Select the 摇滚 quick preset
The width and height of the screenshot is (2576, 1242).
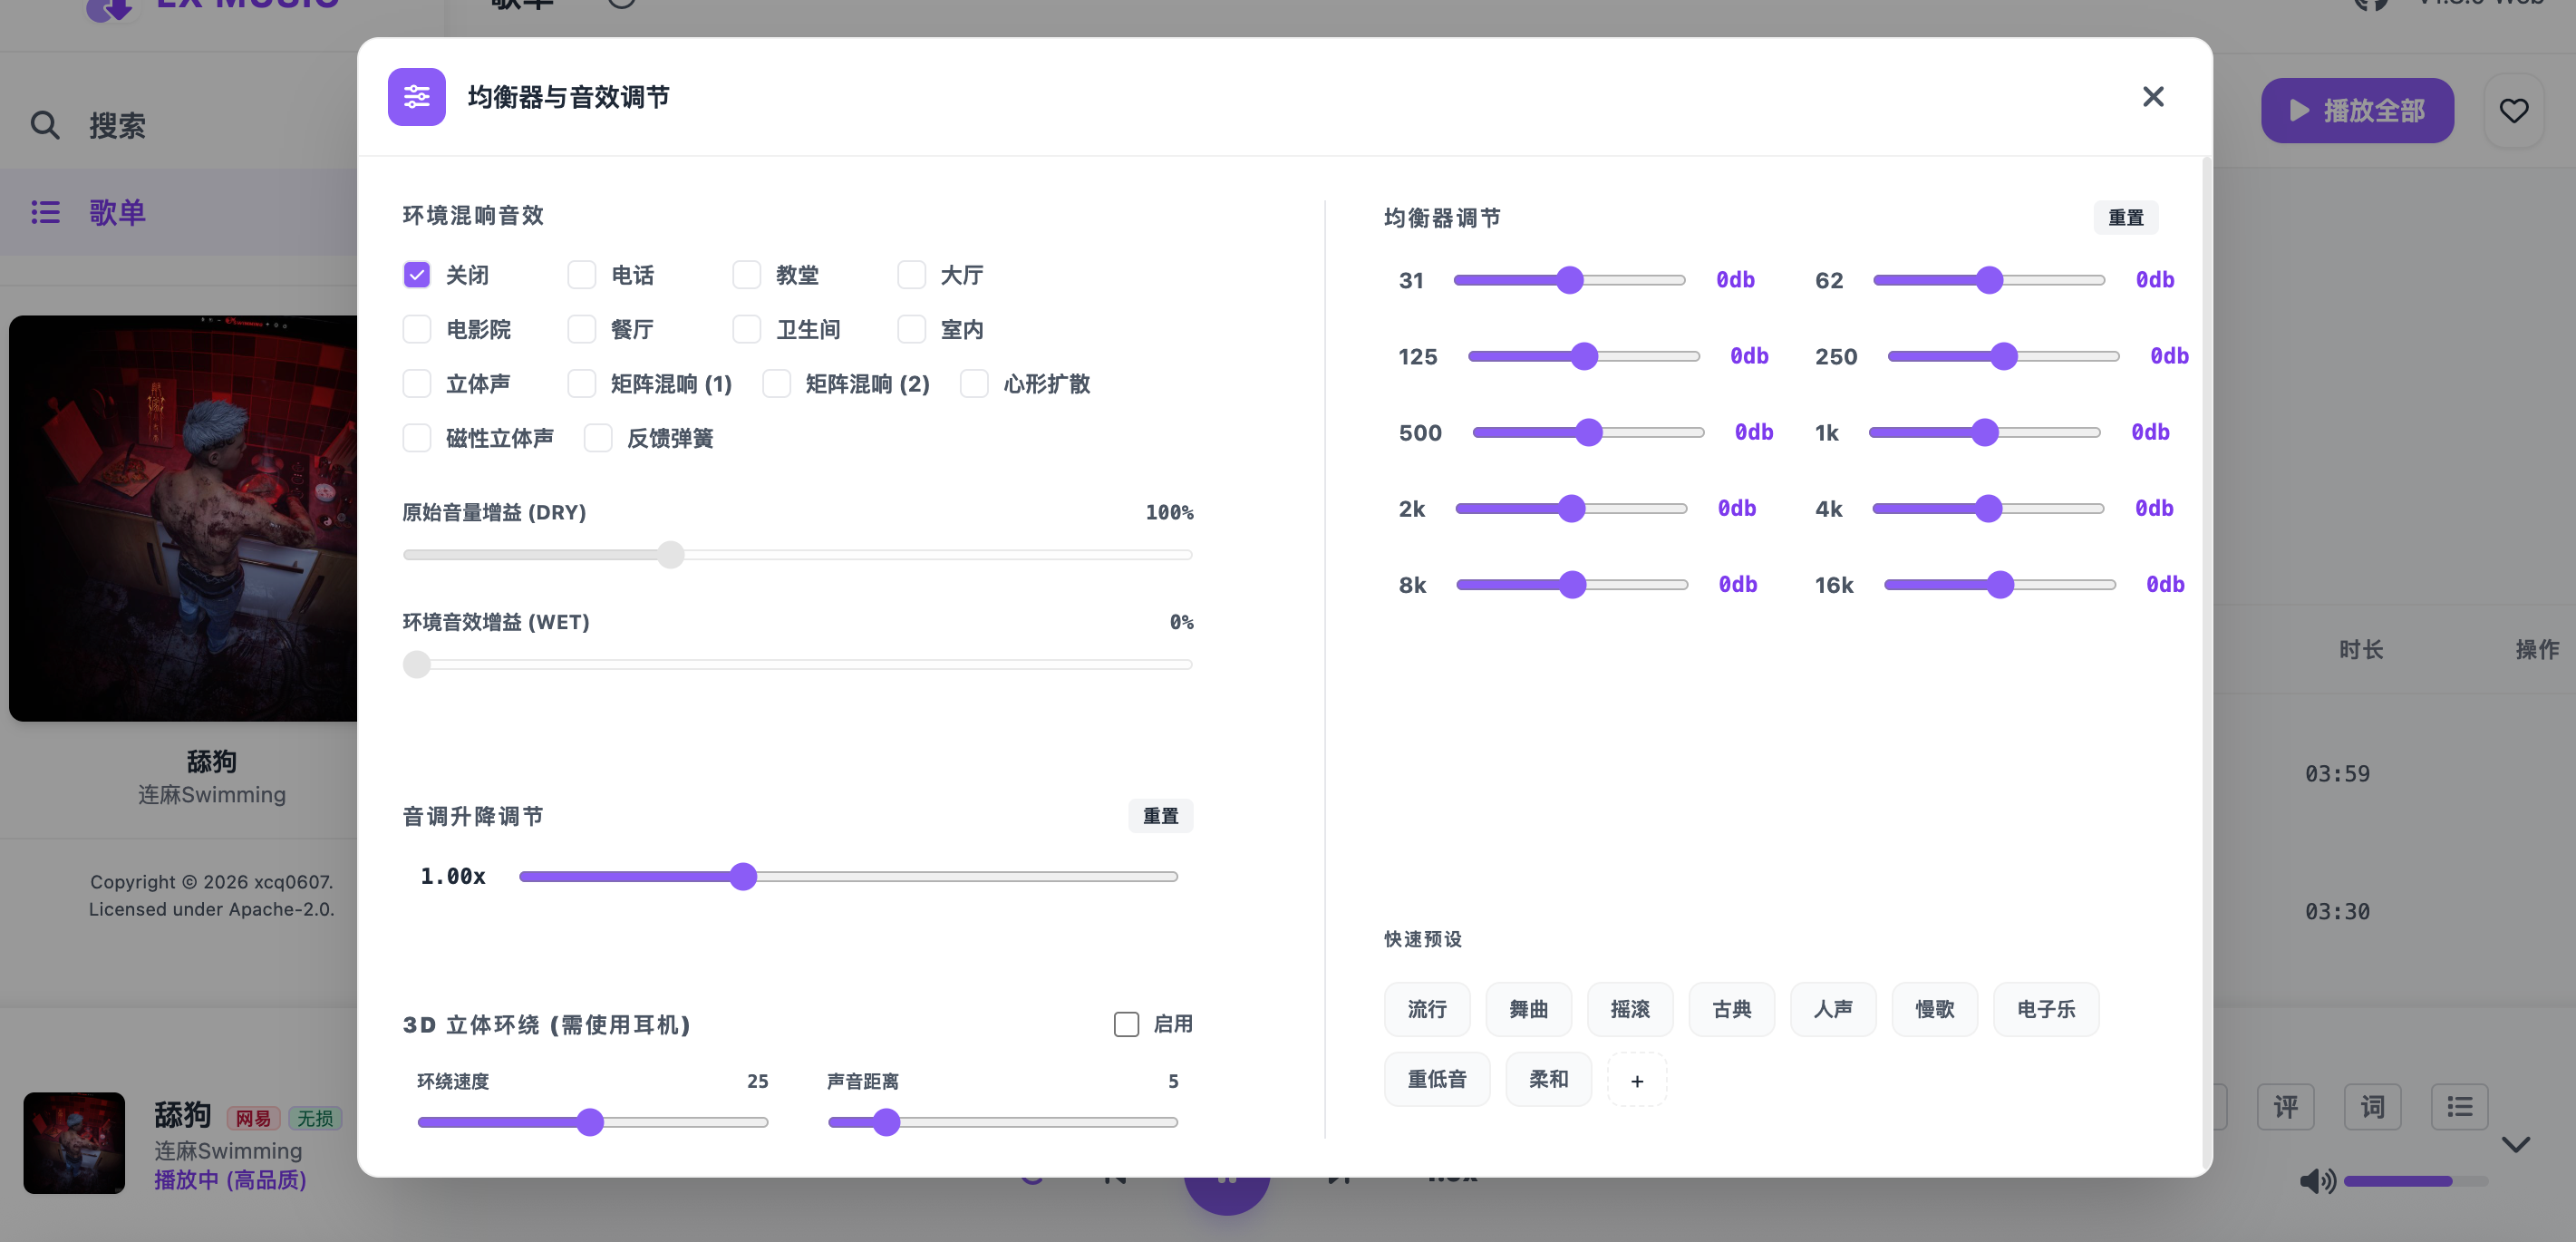(1629, 1009)
